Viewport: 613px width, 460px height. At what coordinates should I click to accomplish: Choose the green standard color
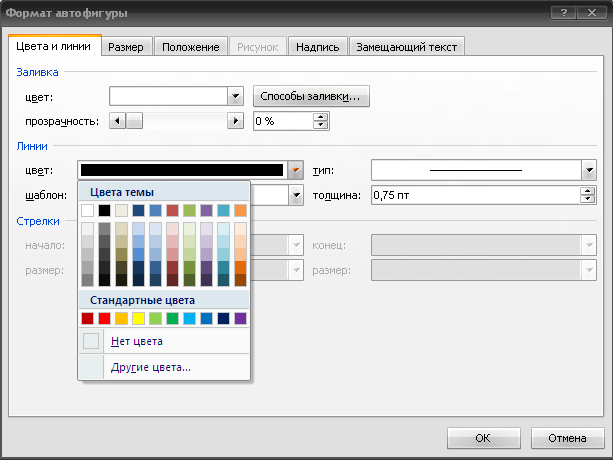click(172, 319)
